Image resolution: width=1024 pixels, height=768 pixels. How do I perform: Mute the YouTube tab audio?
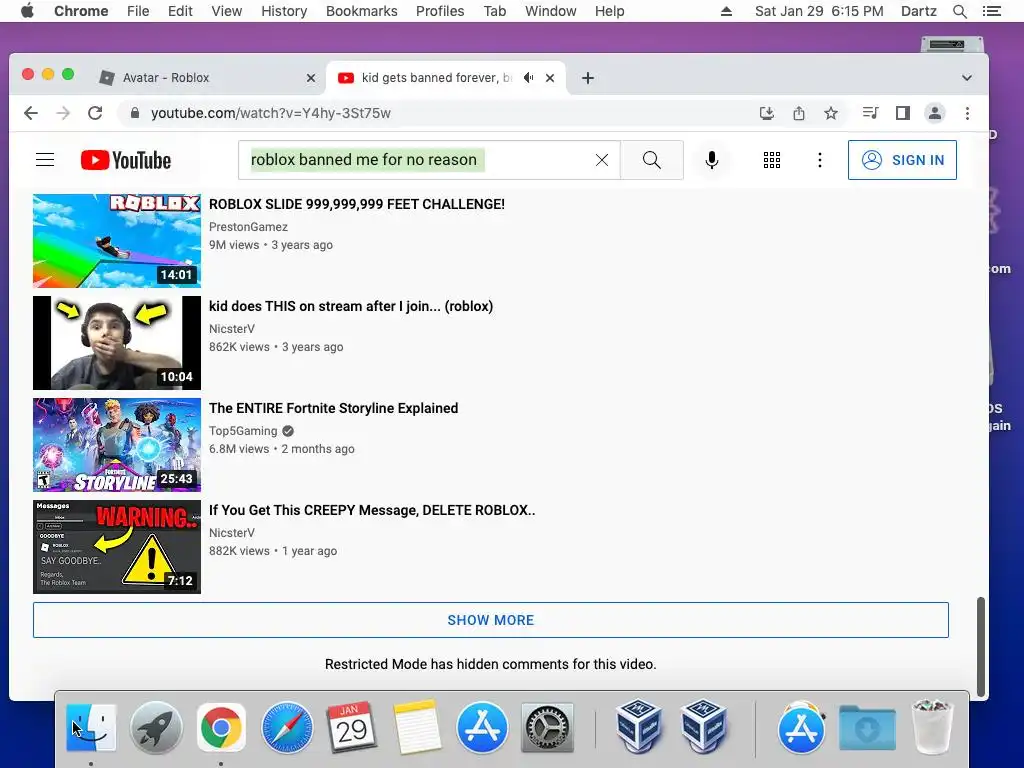tap(528, 78)
